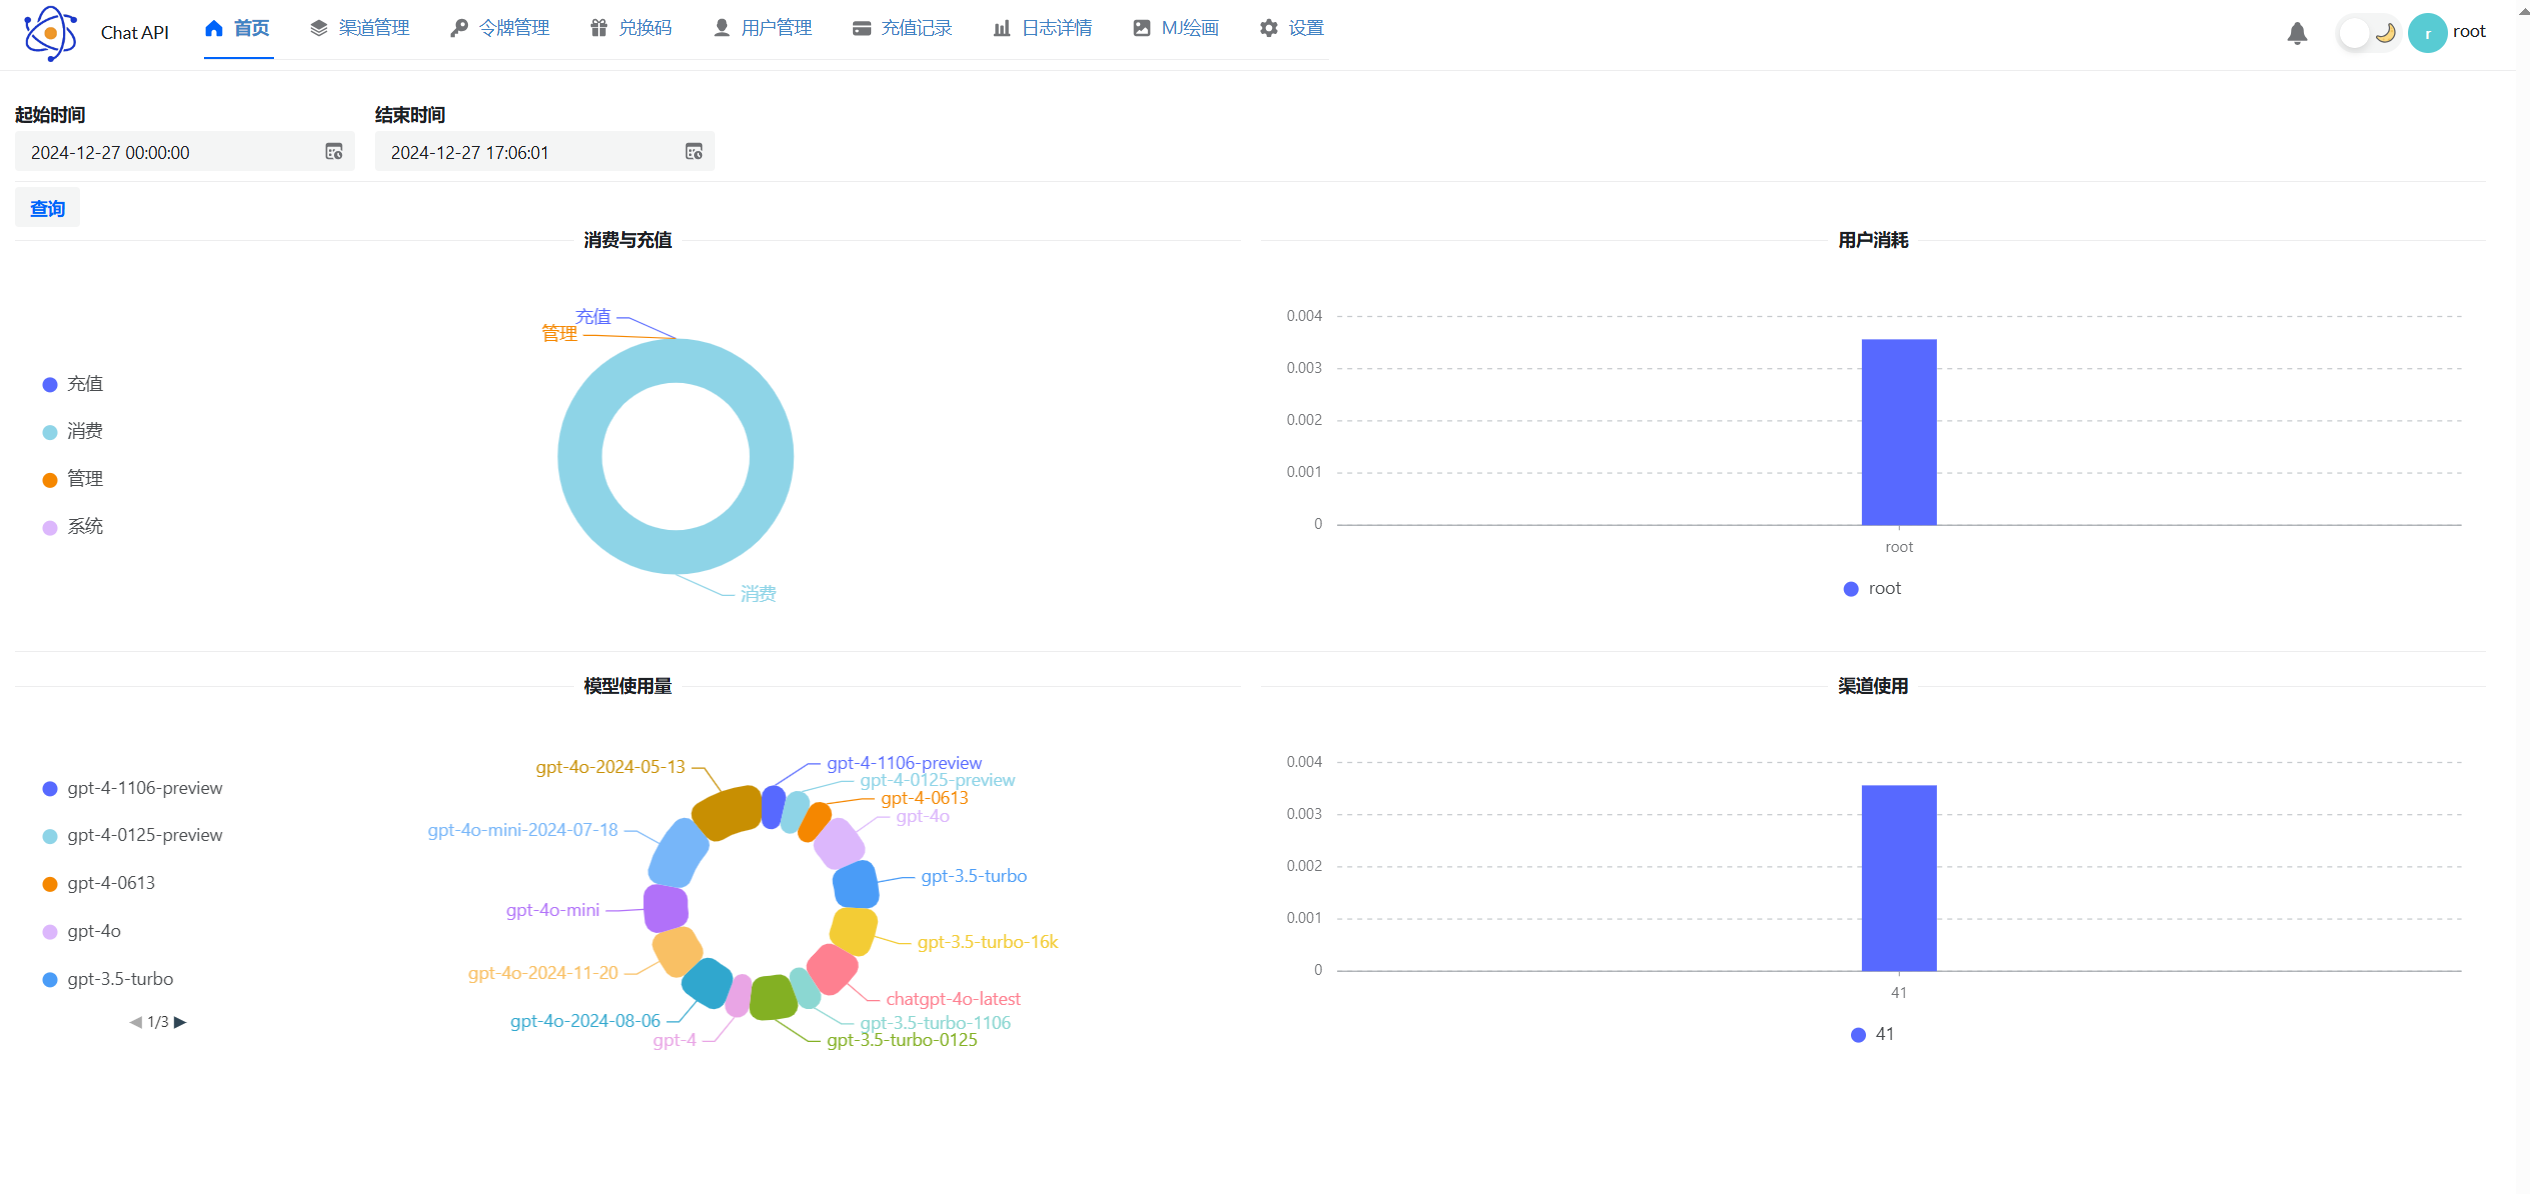Click the root bar in 用户消耗 chart
The width and height of the screenshot is (2530, 1194).
coord(1899,432)
